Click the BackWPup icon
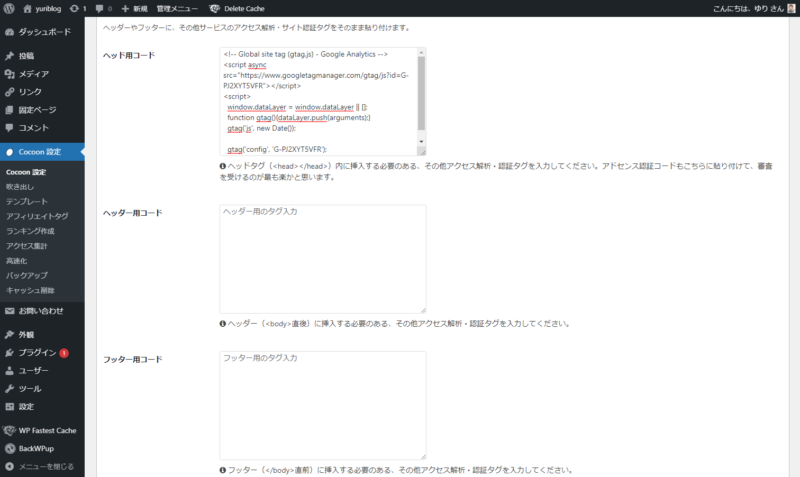 tap(10, 448)
